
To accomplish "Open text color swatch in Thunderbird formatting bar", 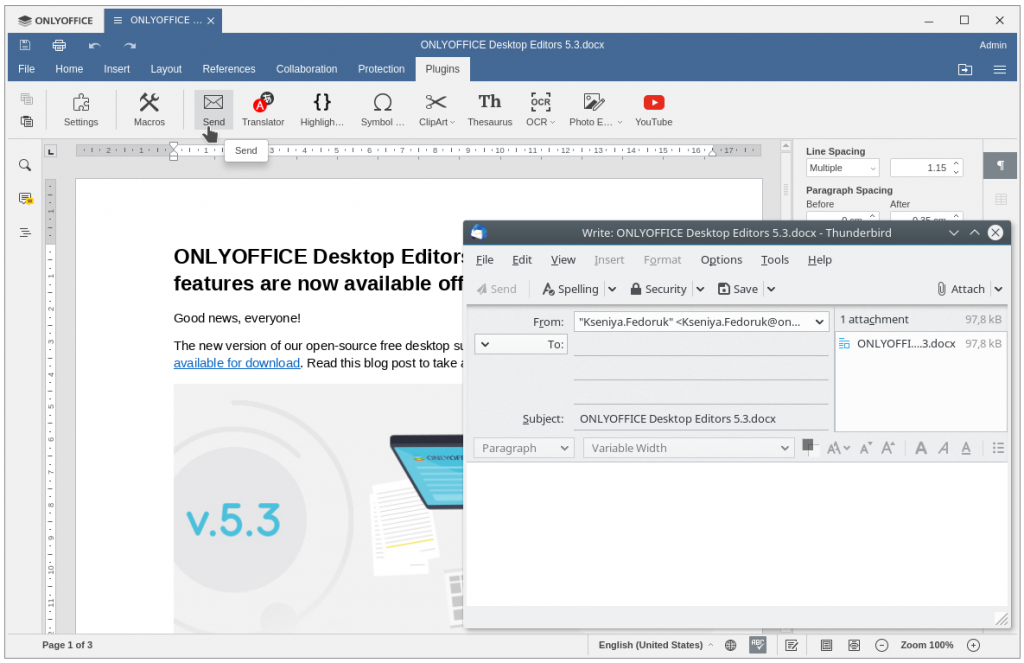I will pos(808,447).
